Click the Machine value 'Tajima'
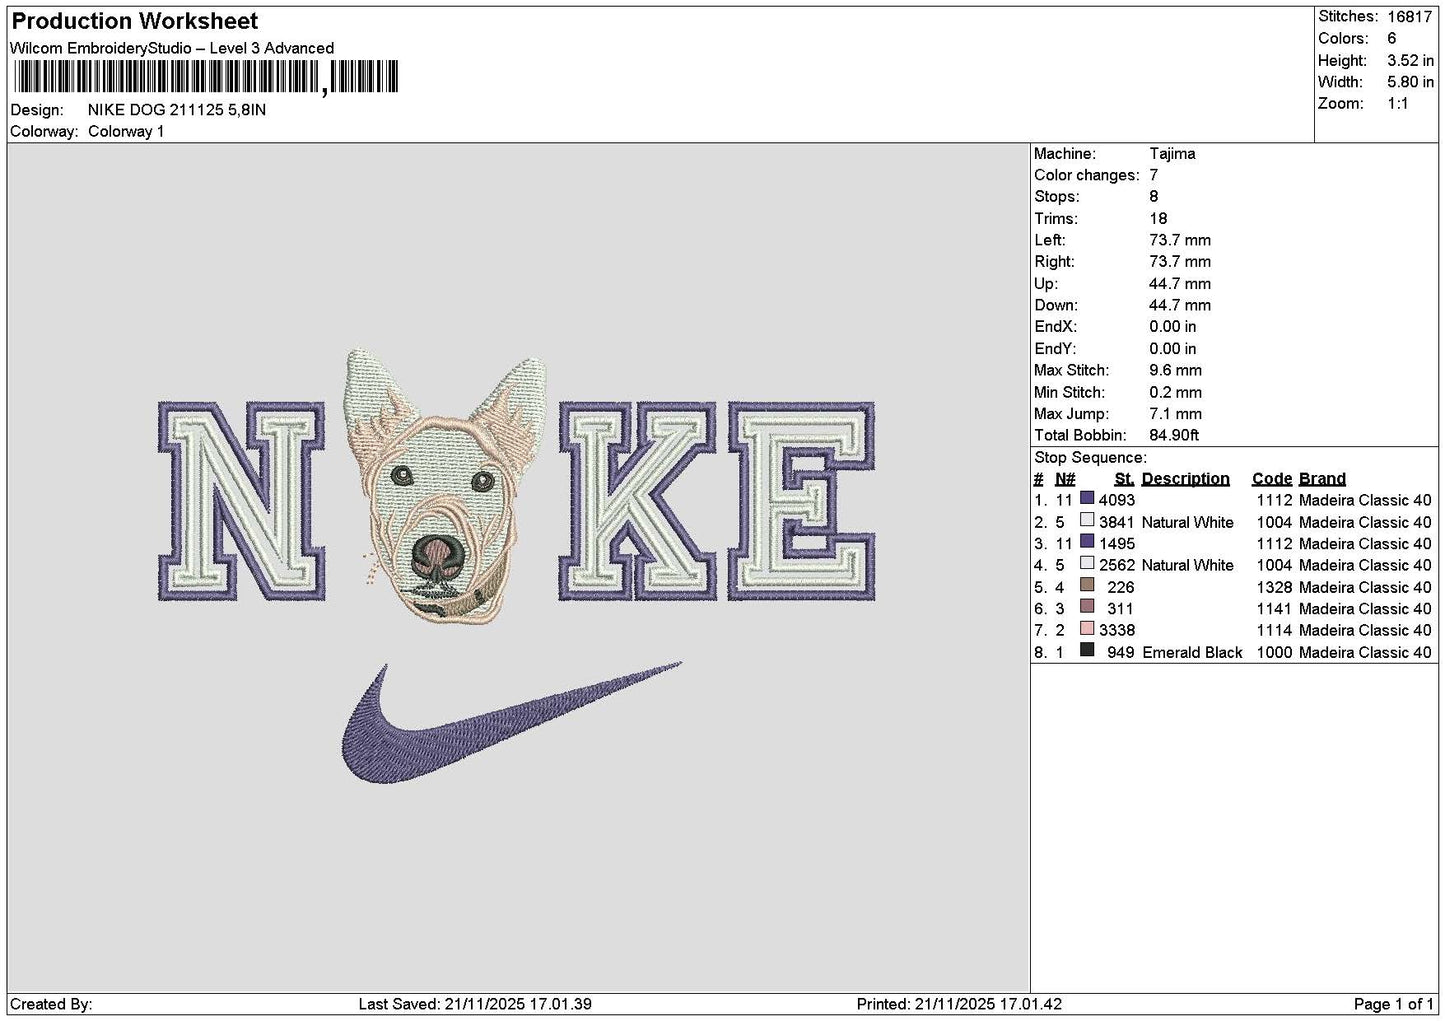1445x1021 pixels. (x=1172, y=154)
